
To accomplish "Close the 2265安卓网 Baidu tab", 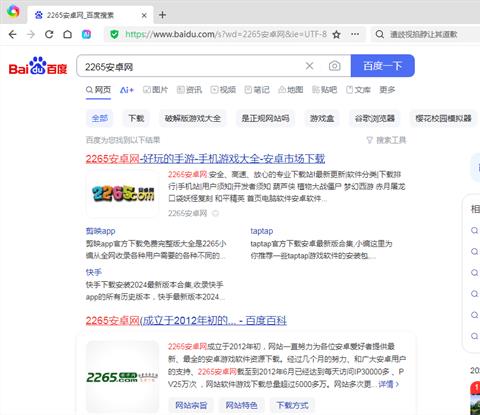I will click(x=144, y=15).
